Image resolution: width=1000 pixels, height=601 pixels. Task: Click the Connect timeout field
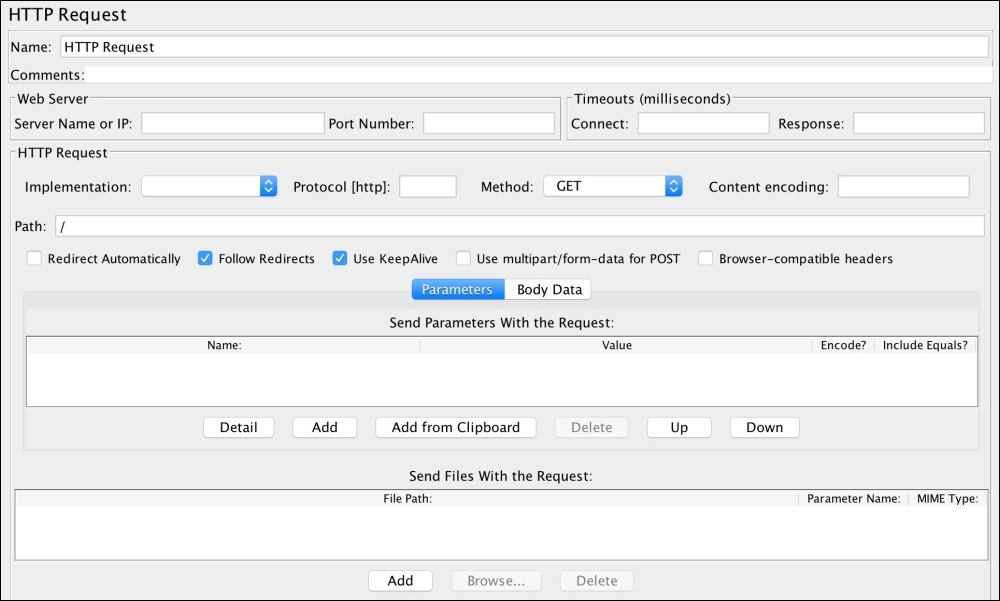(x=702, y=122)
